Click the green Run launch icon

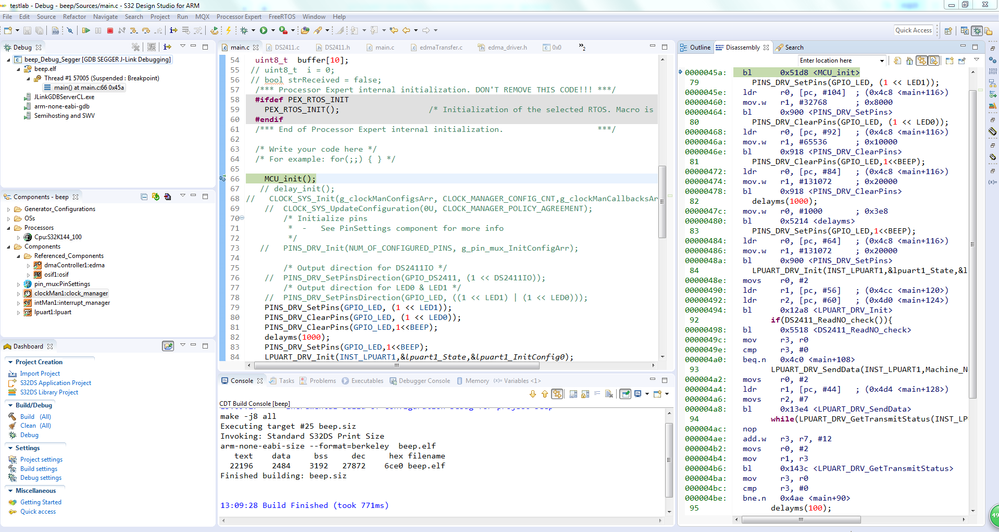(x=263, y=30)
